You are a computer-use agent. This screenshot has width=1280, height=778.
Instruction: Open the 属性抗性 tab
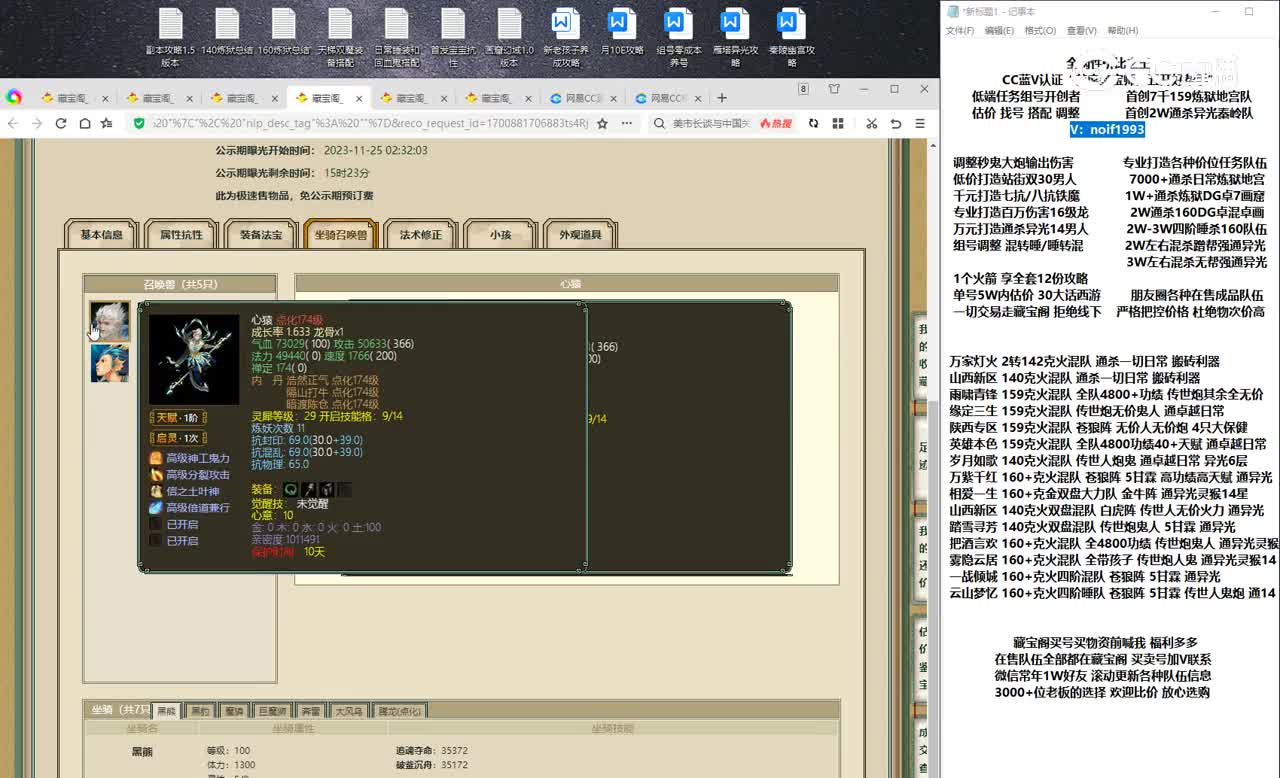coord(181,235)
